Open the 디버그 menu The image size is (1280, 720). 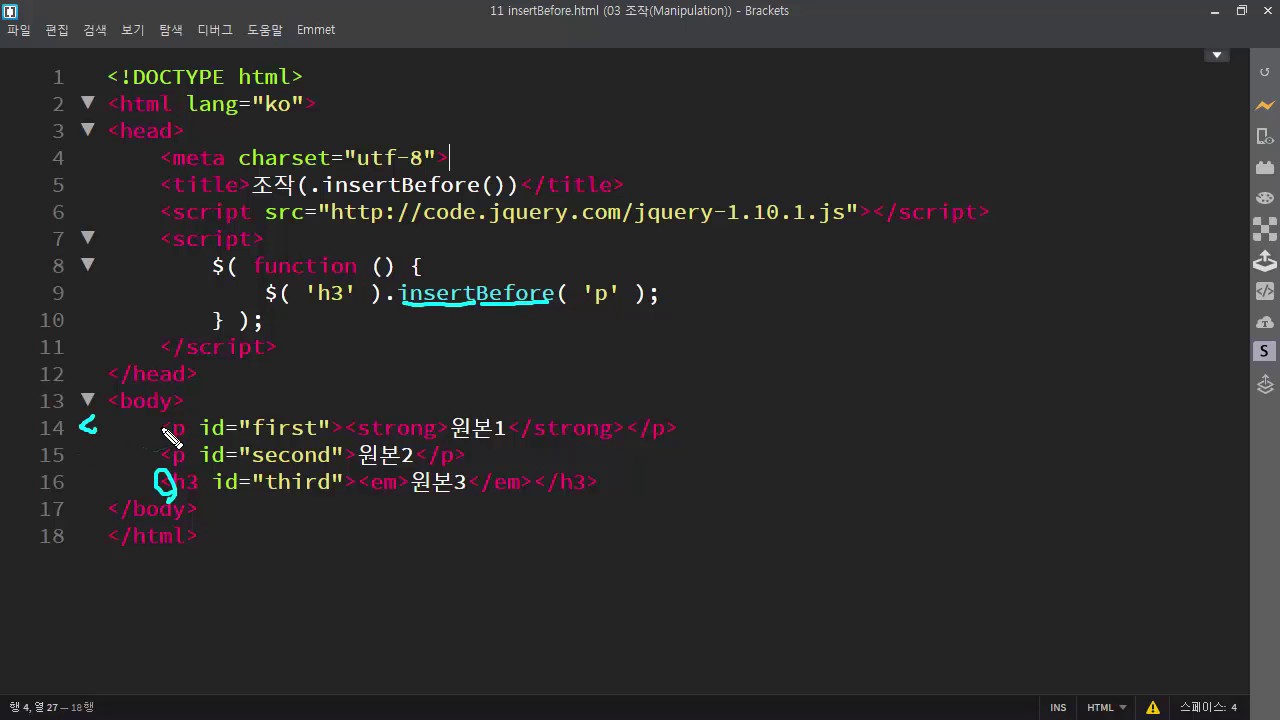[x=215, y=30]
